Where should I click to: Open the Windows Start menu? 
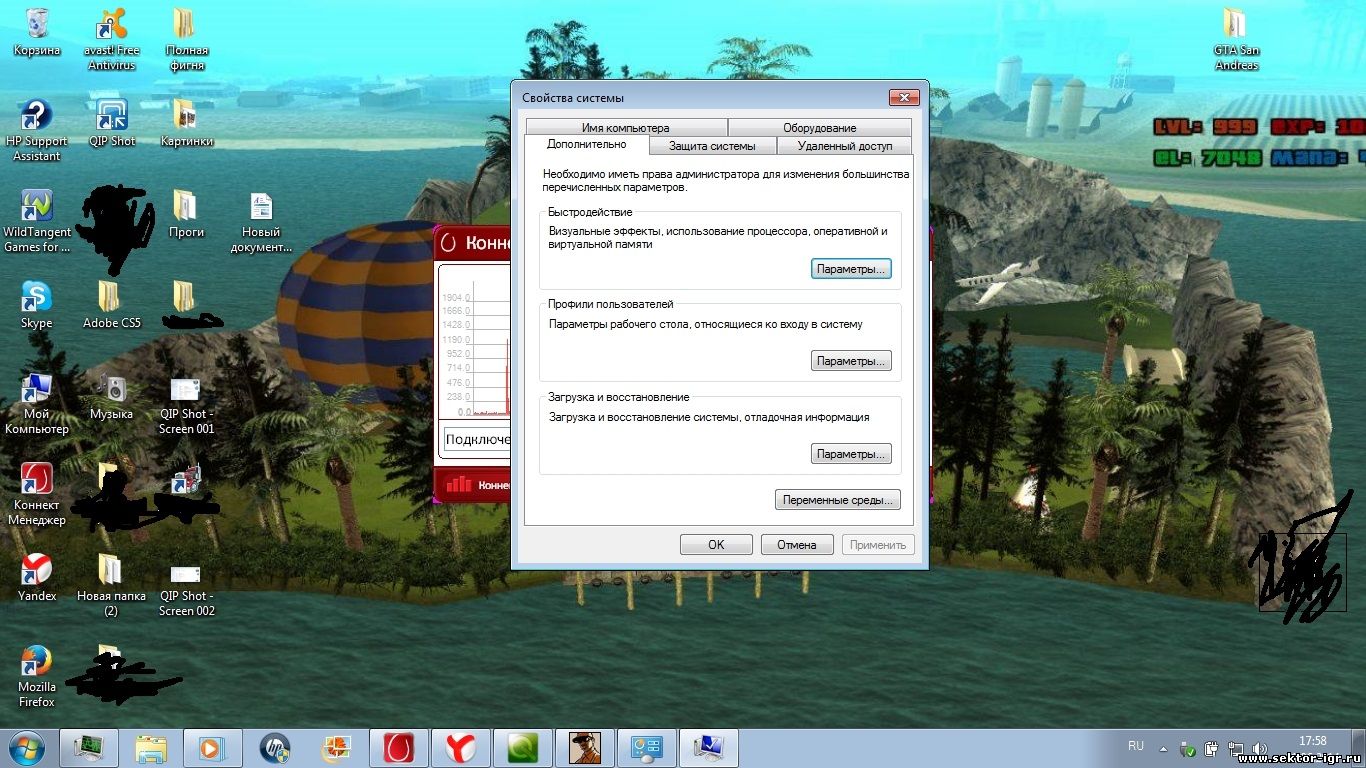point(25,747)
